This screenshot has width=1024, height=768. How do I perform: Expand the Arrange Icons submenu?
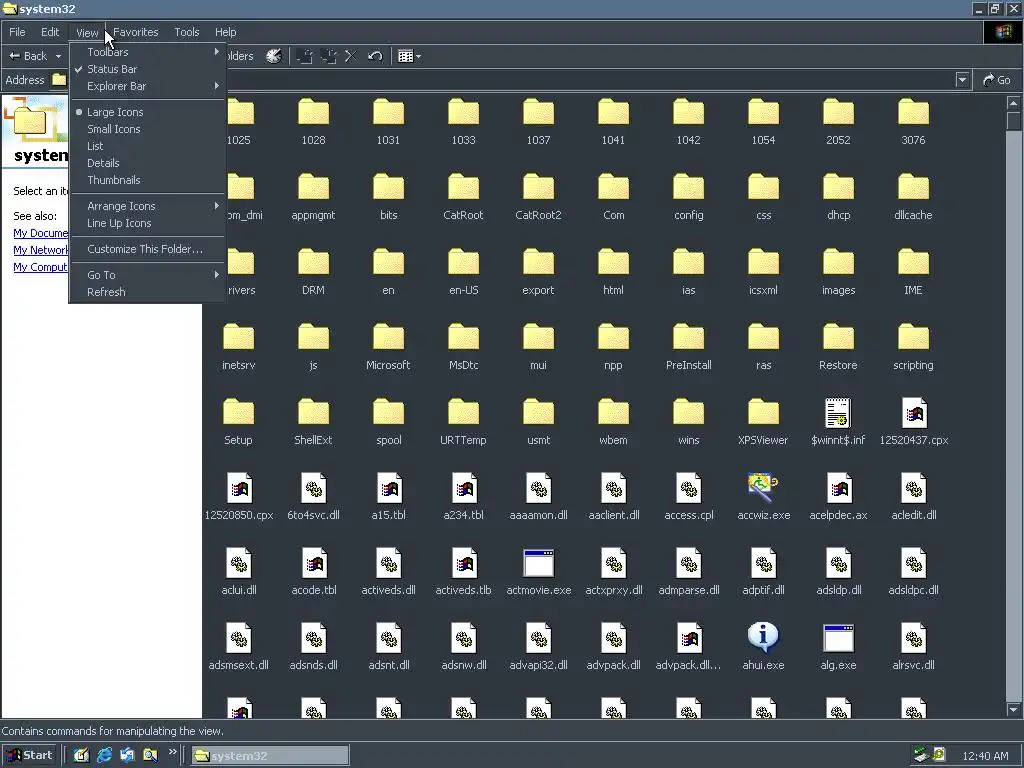(x=147, y=206)
